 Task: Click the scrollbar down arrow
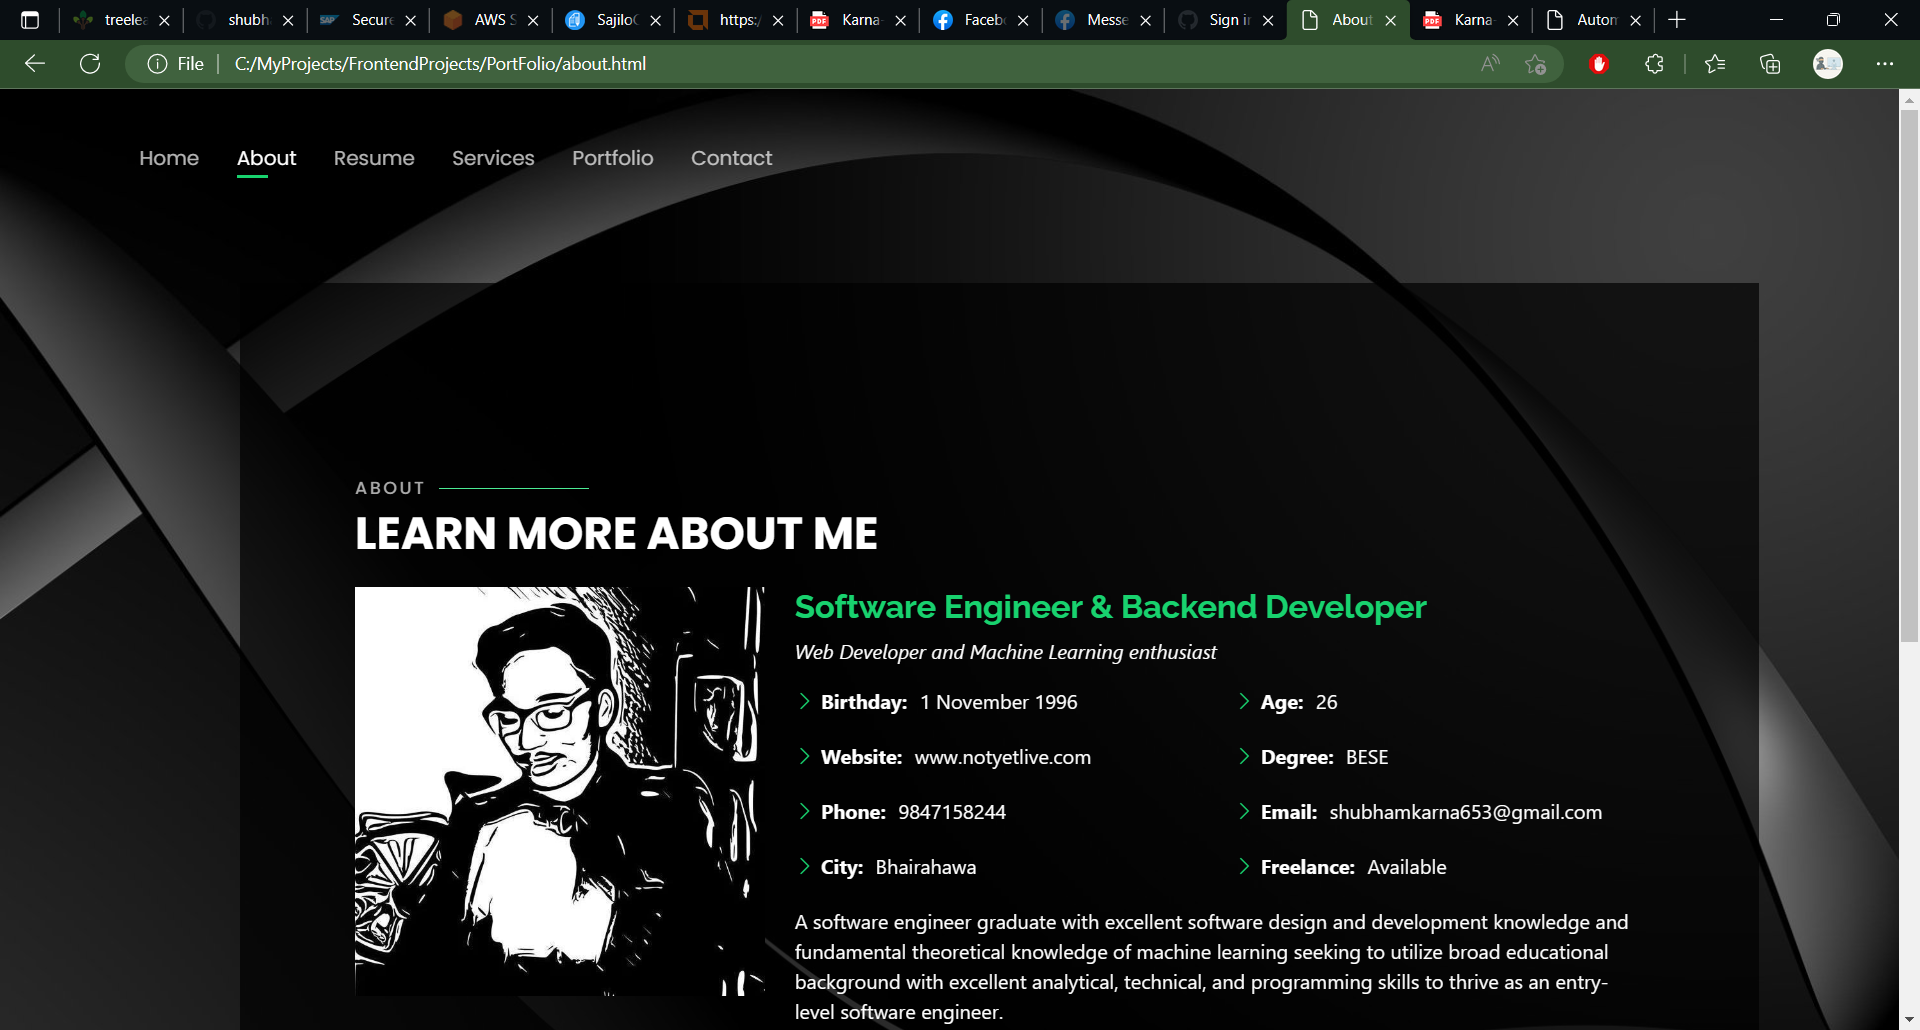1909,1019
